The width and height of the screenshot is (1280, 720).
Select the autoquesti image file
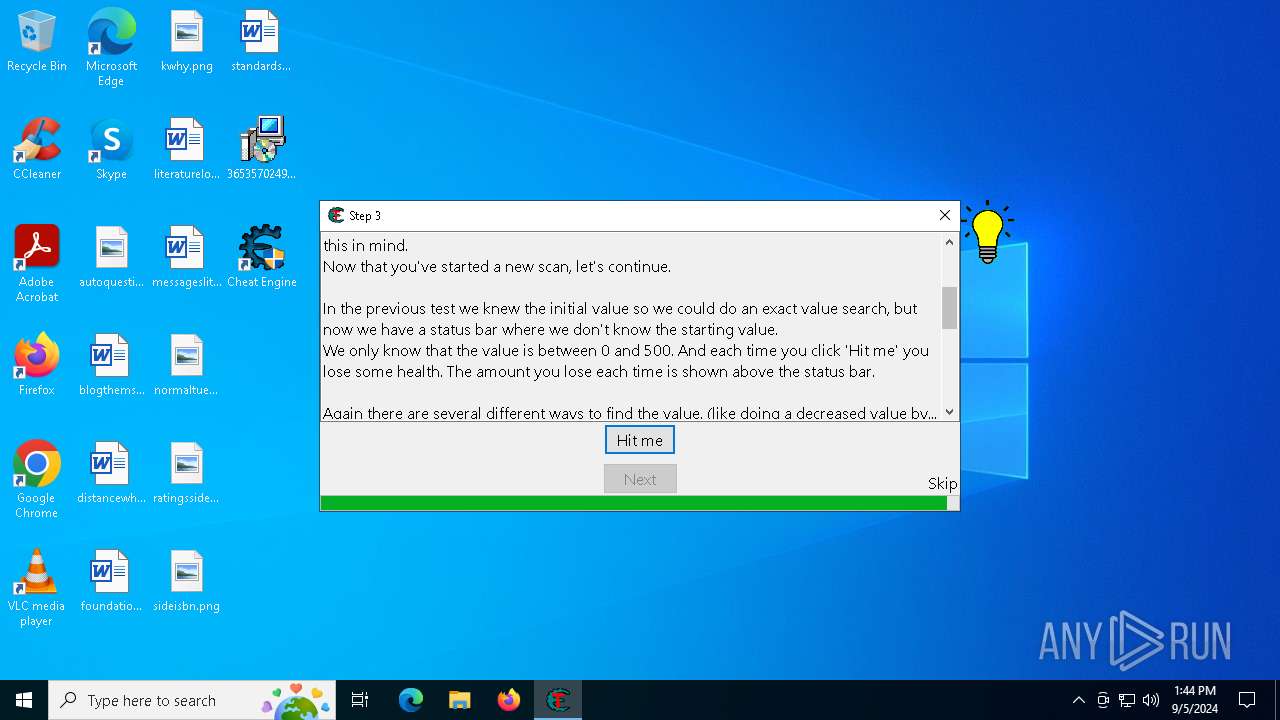pos(111,257)
